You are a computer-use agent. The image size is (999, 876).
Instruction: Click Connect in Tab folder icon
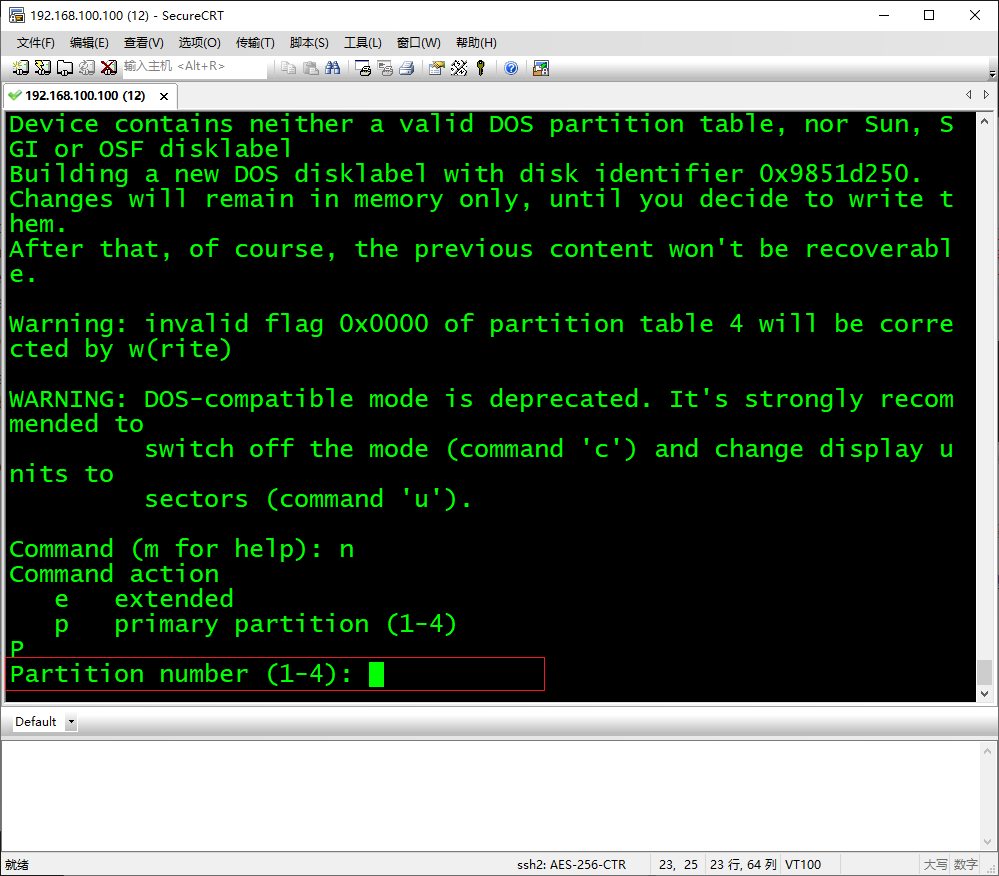click(x=65, y=68)
